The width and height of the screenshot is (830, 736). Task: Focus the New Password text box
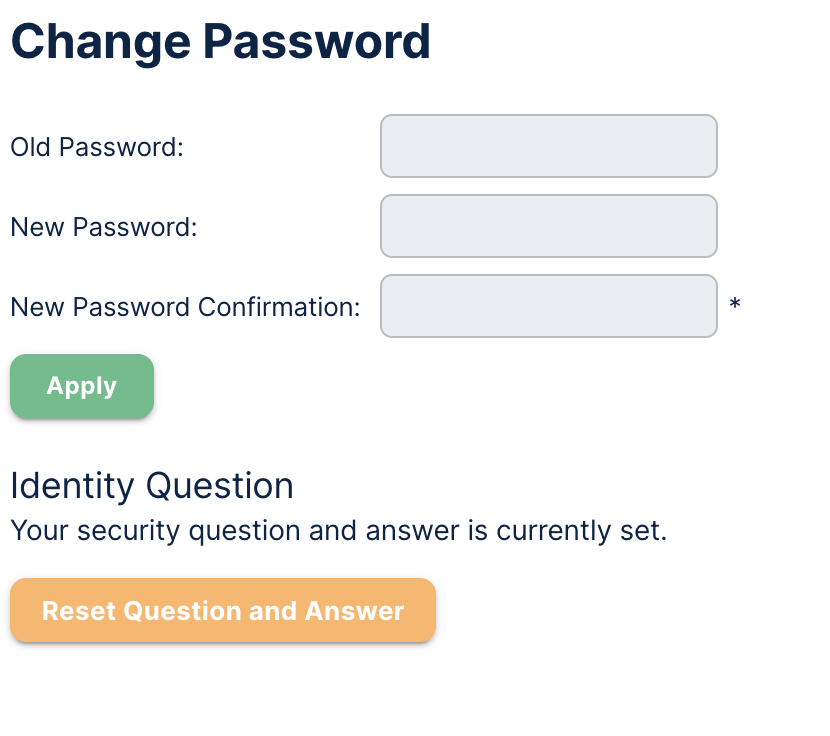[548, 226]
